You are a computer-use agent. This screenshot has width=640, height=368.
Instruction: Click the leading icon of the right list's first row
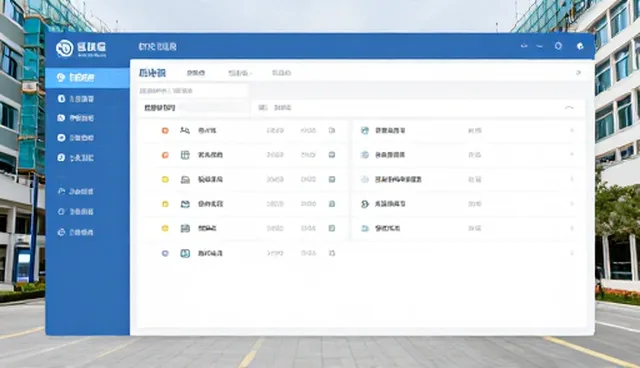pos(365,131)
